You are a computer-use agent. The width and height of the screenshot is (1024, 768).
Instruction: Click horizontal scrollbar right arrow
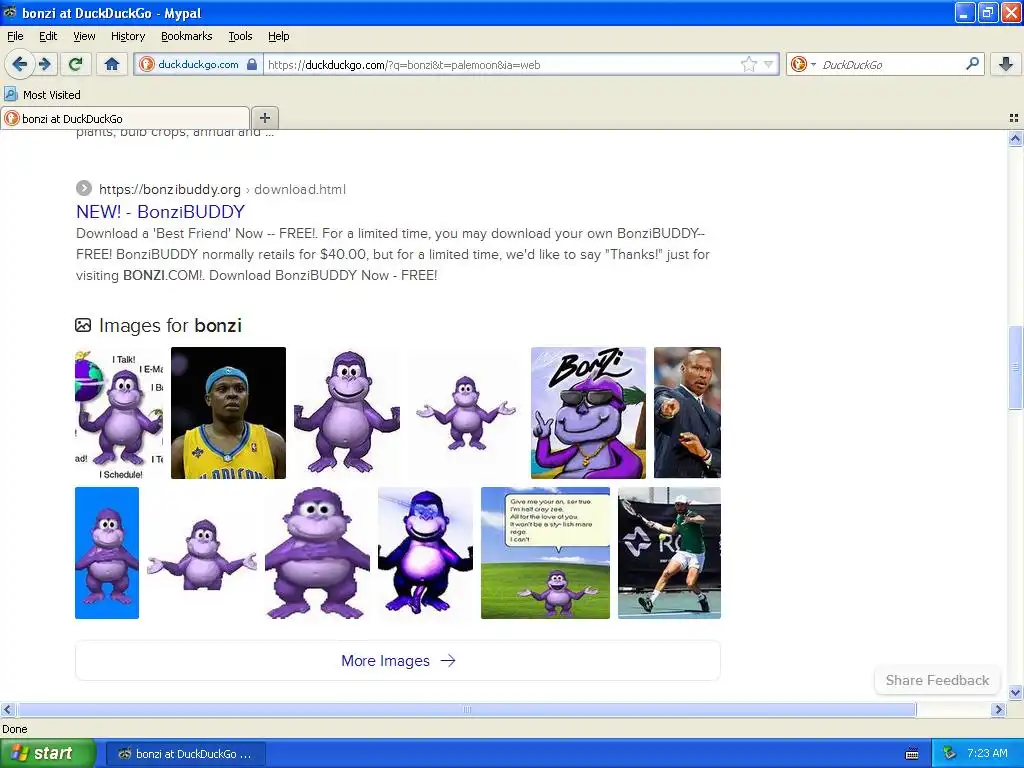(x=998, y=709)
